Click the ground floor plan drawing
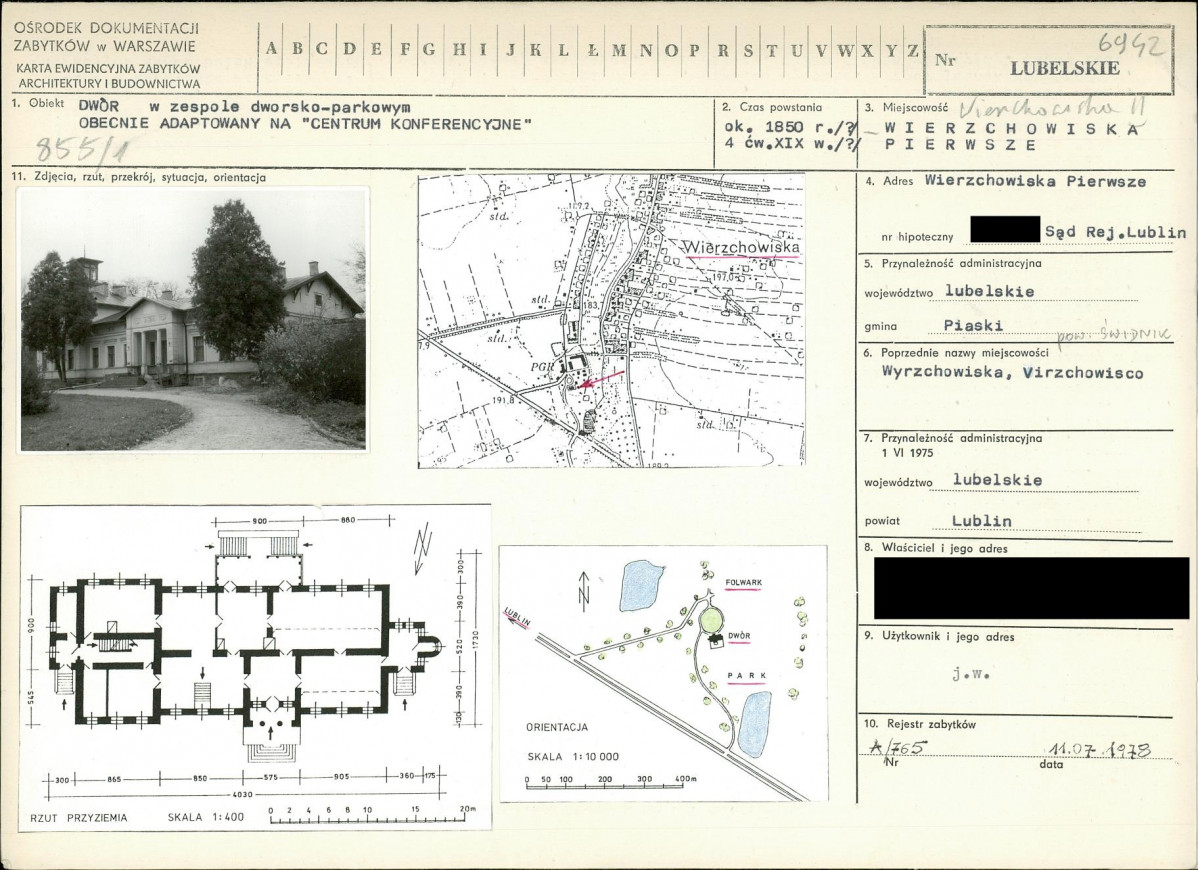 255,667
